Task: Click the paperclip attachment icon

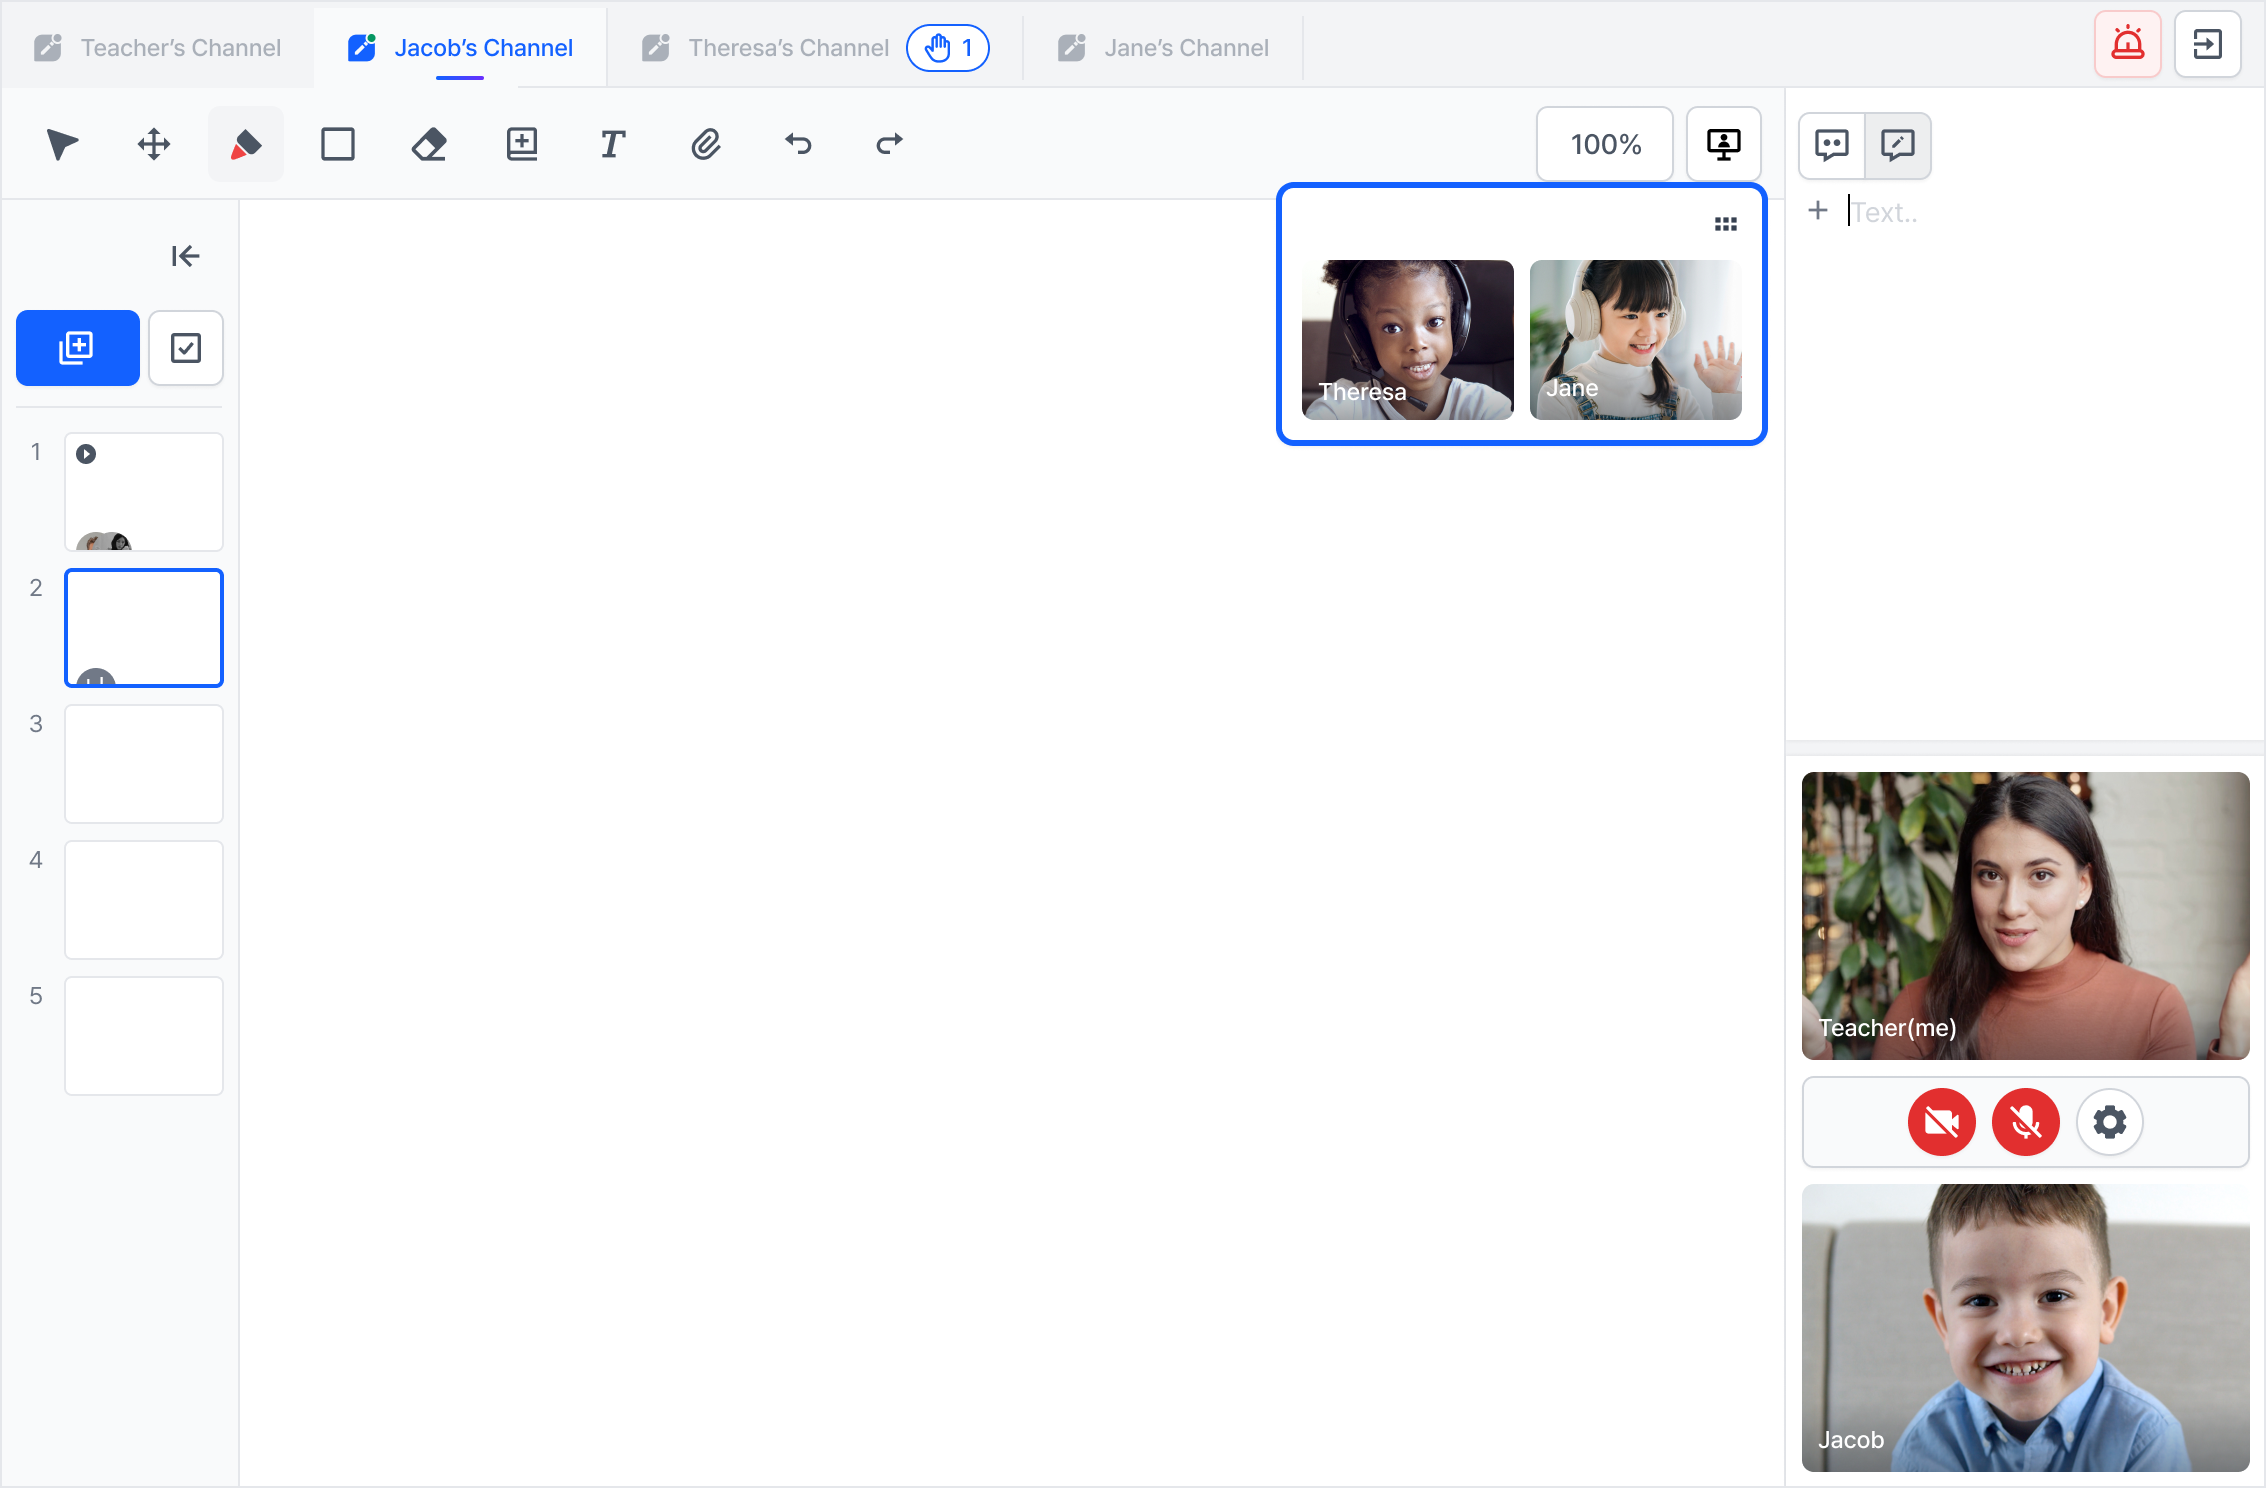Action: click(706, 144)
